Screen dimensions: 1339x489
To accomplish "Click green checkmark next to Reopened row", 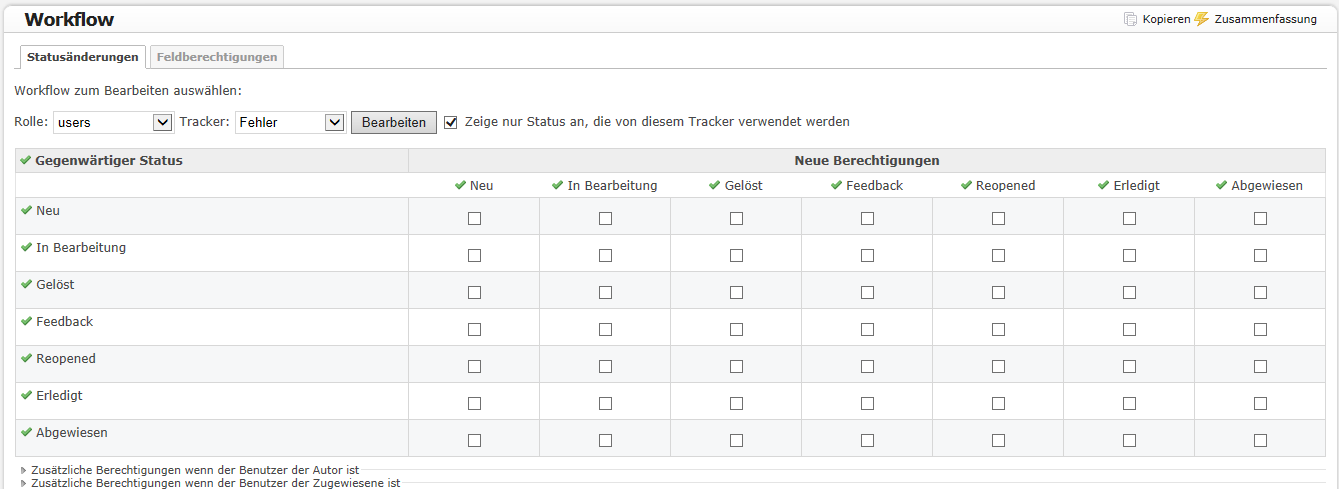I will pyautogui.click(x=26, y=358).
